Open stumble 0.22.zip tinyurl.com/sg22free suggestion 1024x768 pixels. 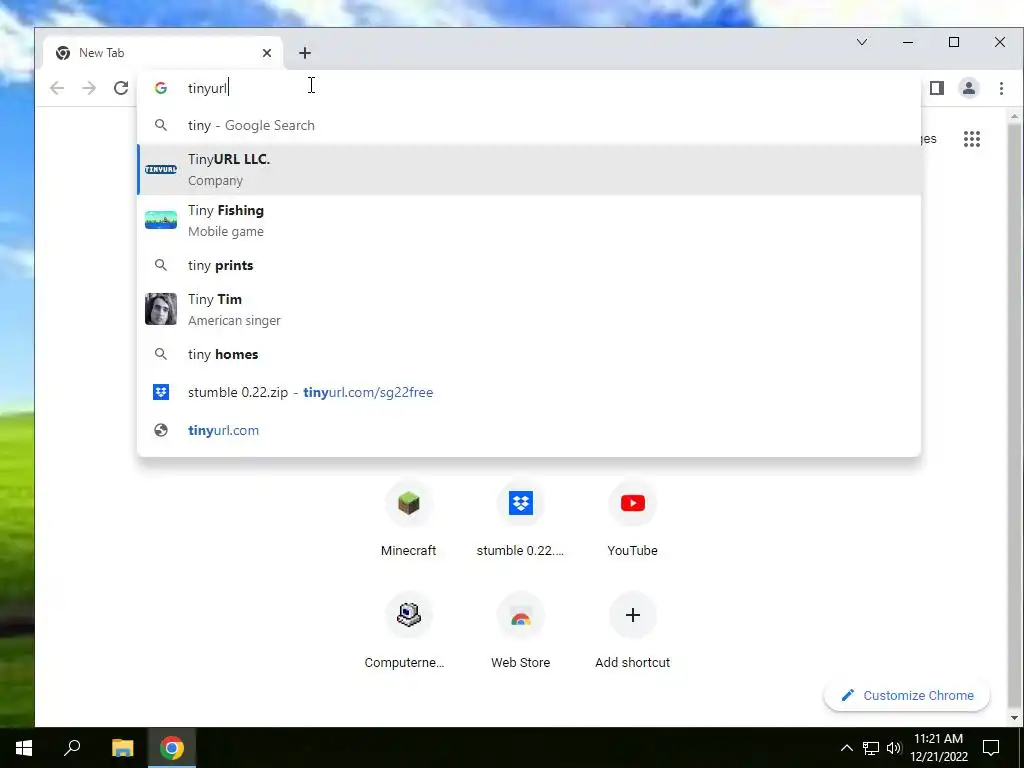click(529, 392)
